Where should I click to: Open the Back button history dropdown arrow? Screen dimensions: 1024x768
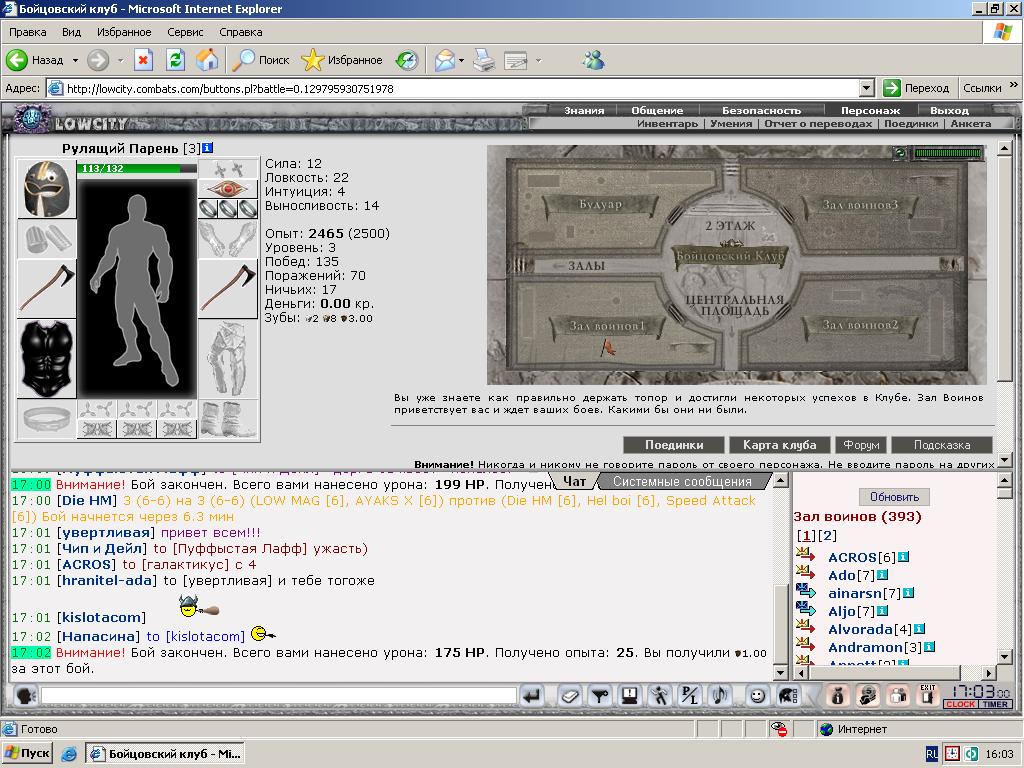click(x=75, y=60)
